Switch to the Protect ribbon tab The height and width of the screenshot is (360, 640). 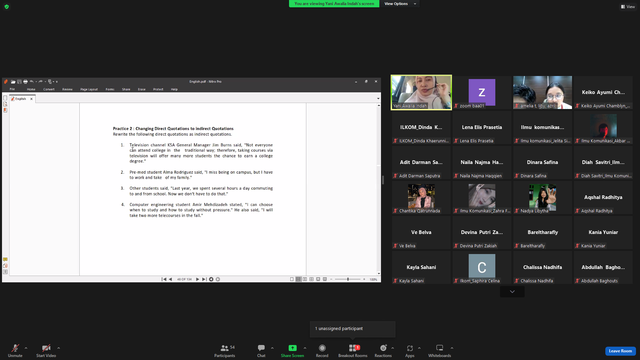(x=158, y=89)
